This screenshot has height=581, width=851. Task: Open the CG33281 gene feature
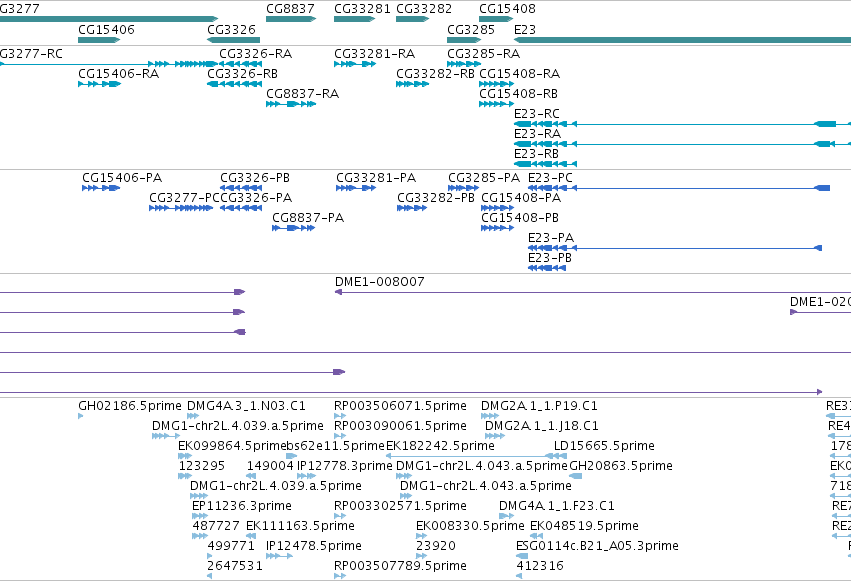pos(354,19)
